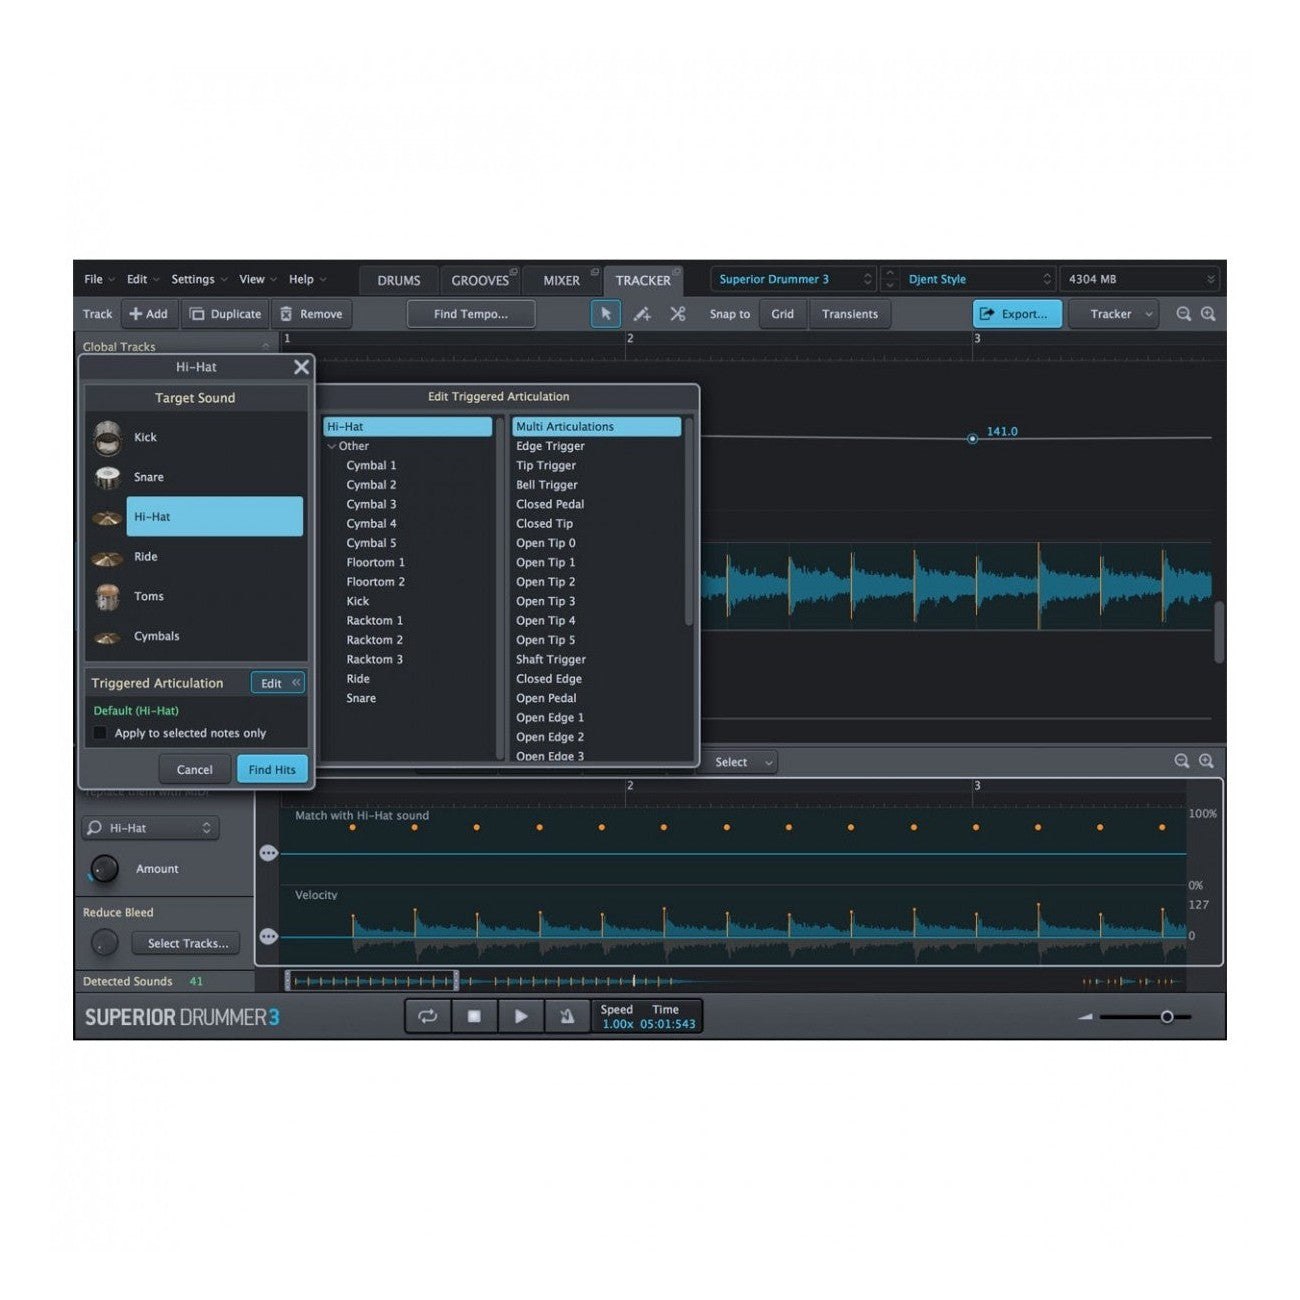Collapse the Other group in articulation list
Viewport: 1300px width, 1300px height.
point(333,445)
